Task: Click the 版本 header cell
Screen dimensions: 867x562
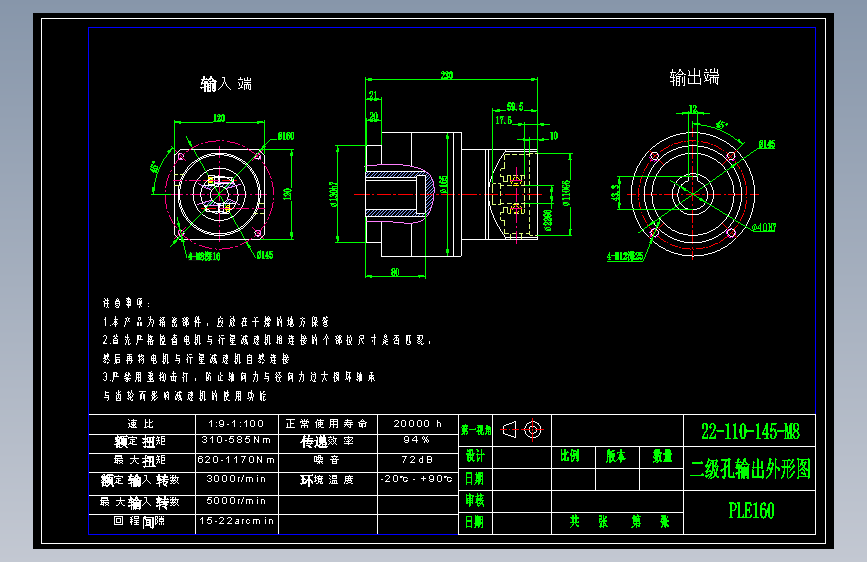Action: pyautogui.click(x=615, y=456)
